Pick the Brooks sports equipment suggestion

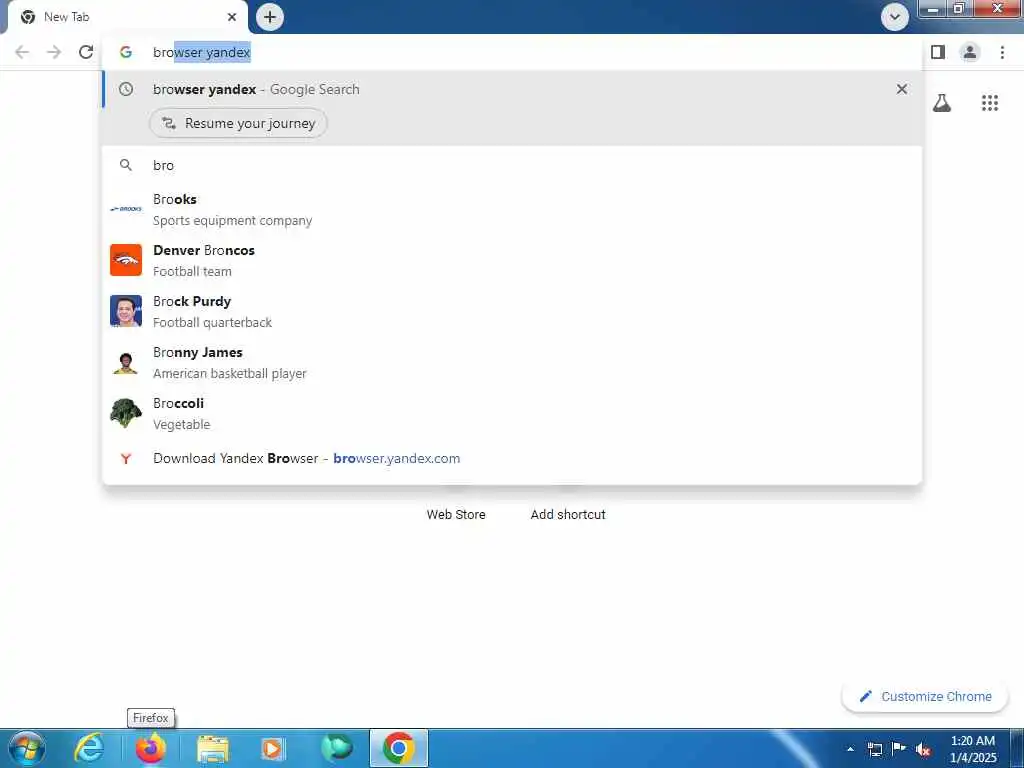[512, 210]
